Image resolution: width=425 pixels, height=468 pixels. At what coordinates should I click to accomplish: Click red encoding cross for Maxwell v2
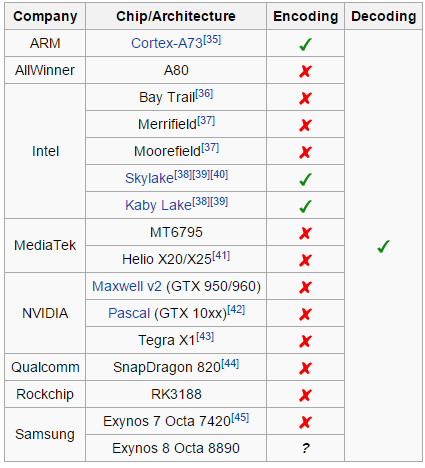[x=305, y=287]
